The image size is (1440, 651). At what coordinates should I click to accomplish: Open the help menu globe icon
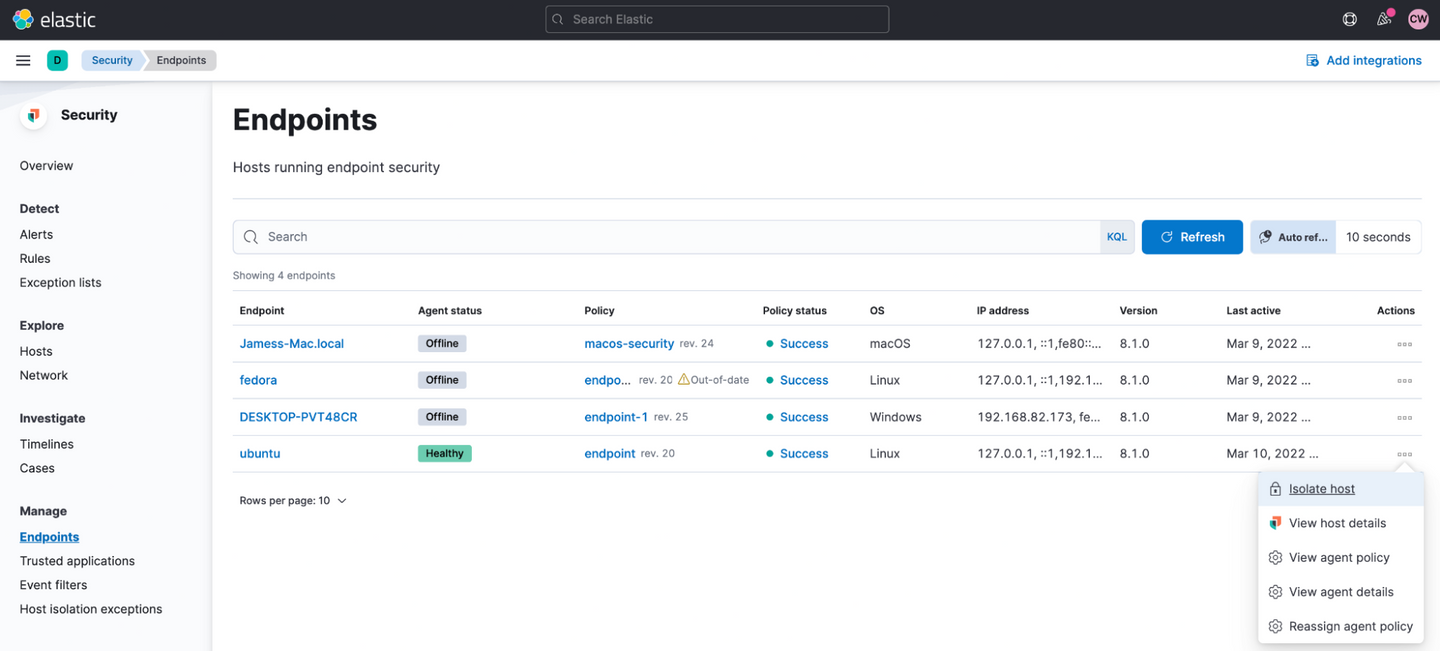coord(1349,19)
